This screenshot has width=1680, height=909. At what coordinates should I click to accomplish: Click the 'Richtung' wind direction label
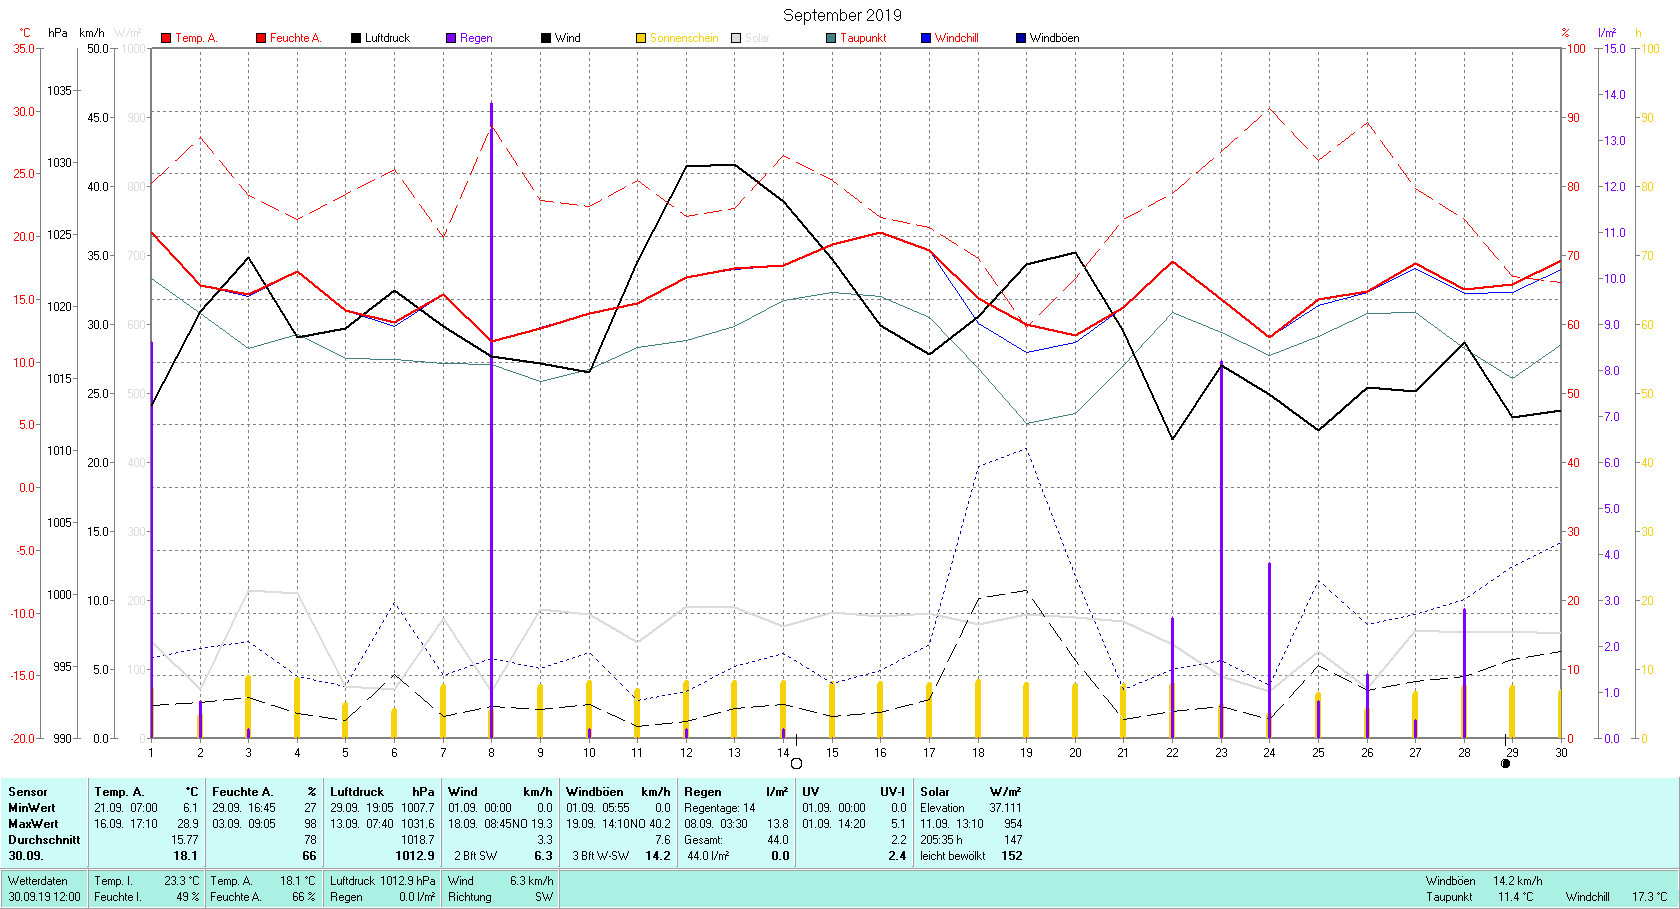pos(470,897)
